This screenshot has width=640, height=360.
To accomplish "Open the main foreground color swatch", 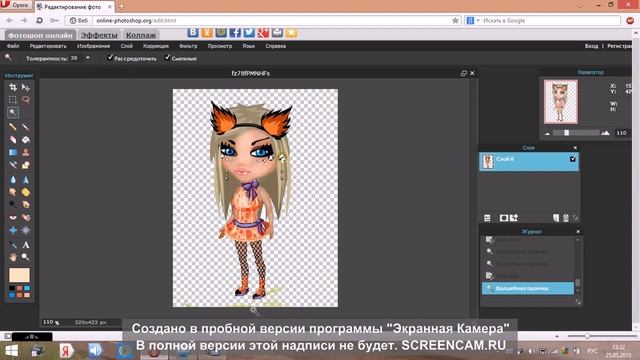I will tap(19, 275).
